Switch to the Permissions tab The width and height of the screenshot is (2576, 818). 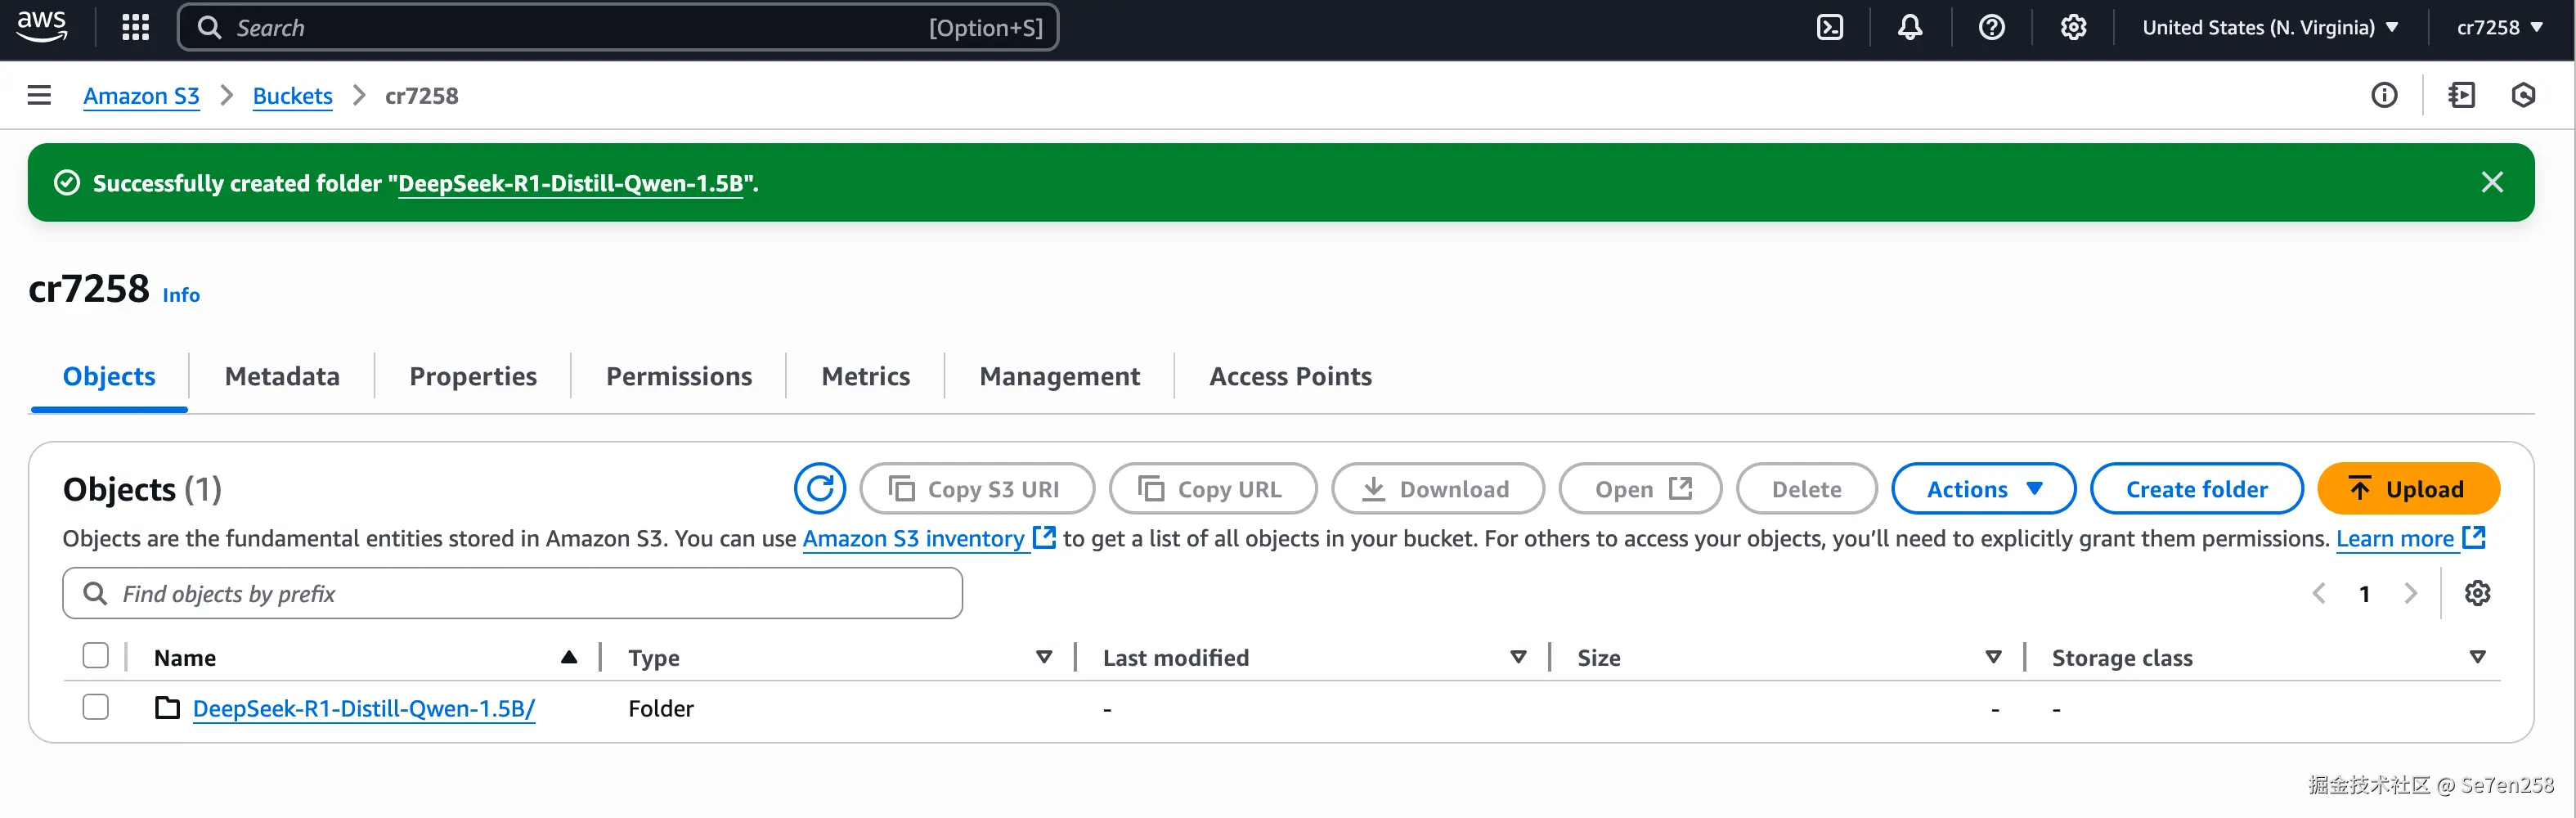tap(679, 376)
